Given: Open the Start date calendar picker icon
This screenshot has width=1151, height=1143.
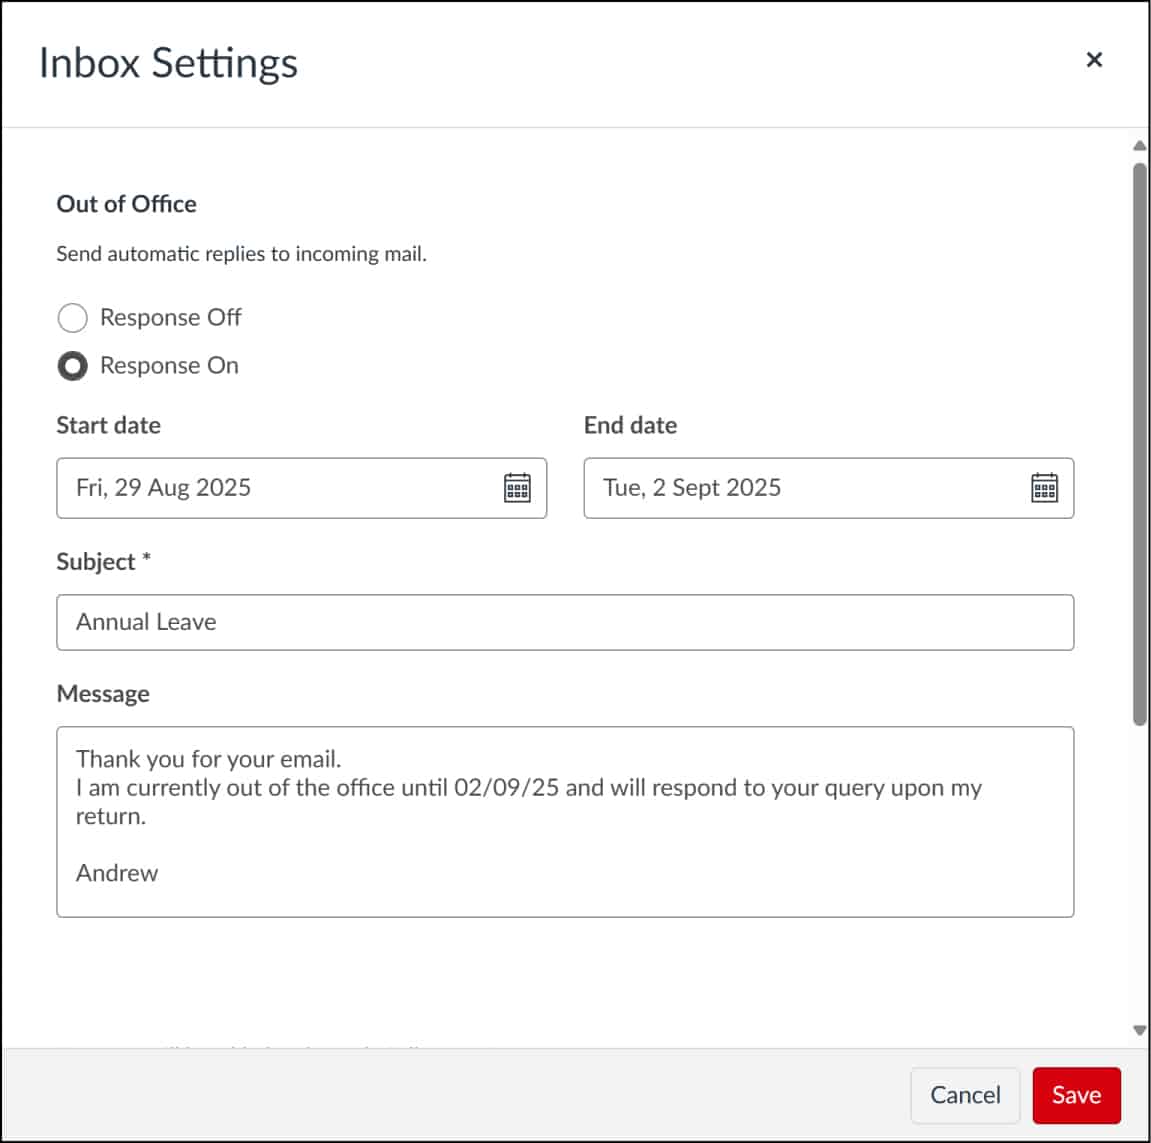Looking at the screenshot, I should 517,488.
